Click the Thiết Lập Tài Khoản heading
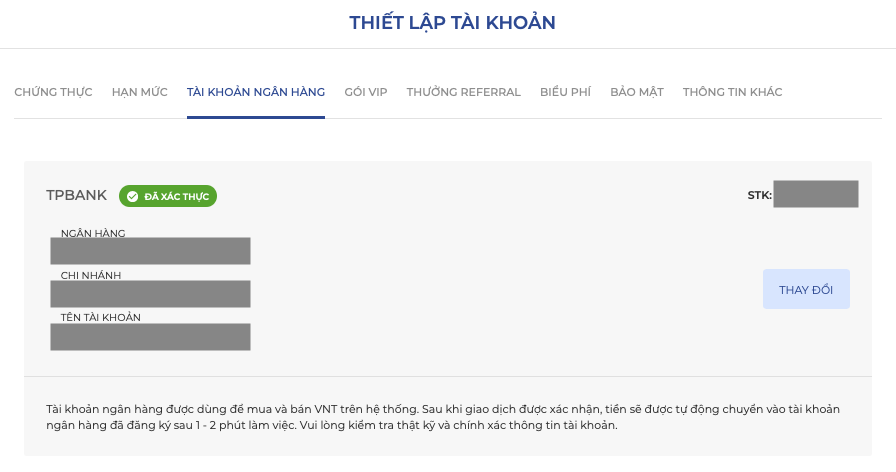 click(x=452, y=23)
